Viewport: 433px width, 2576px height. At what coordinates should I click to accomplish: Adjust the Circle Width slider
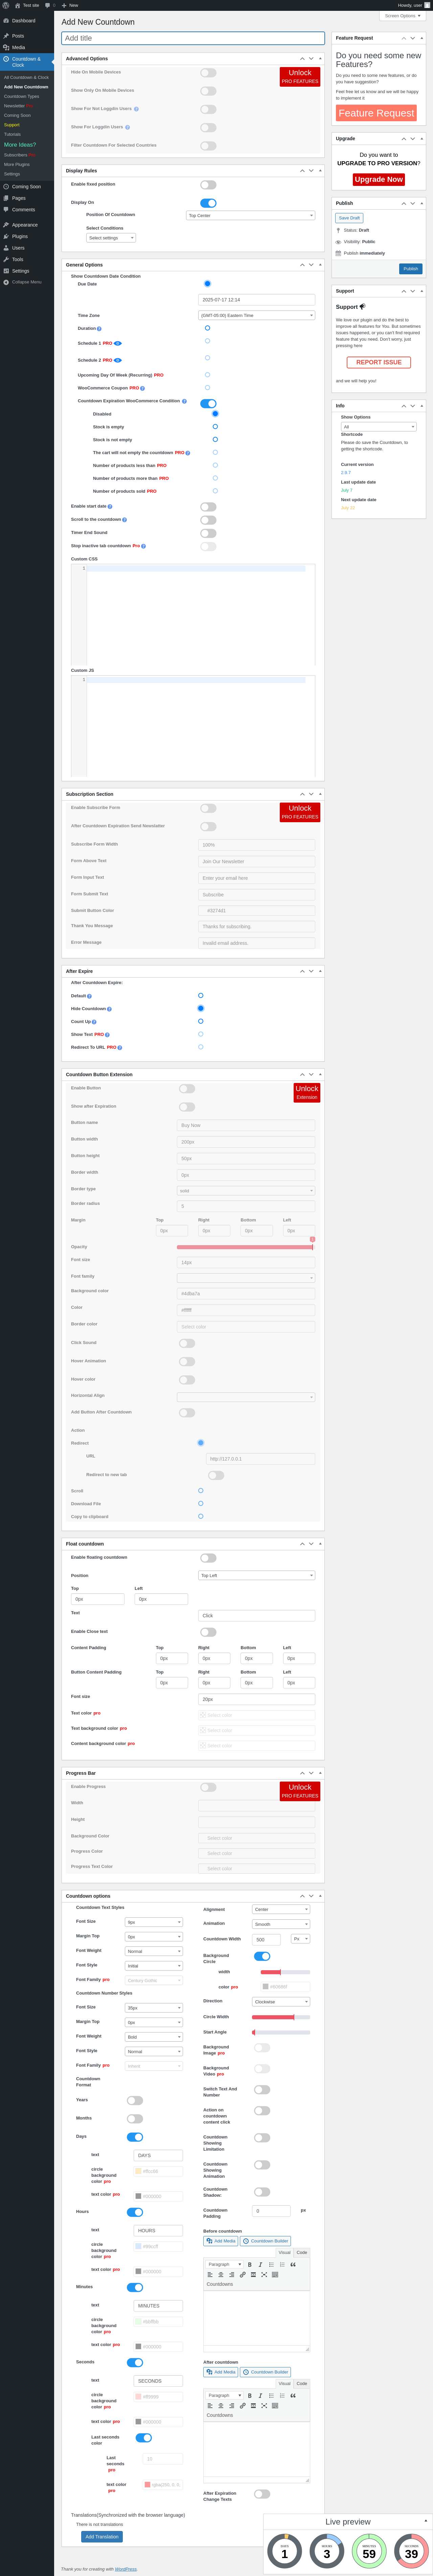281,2017
